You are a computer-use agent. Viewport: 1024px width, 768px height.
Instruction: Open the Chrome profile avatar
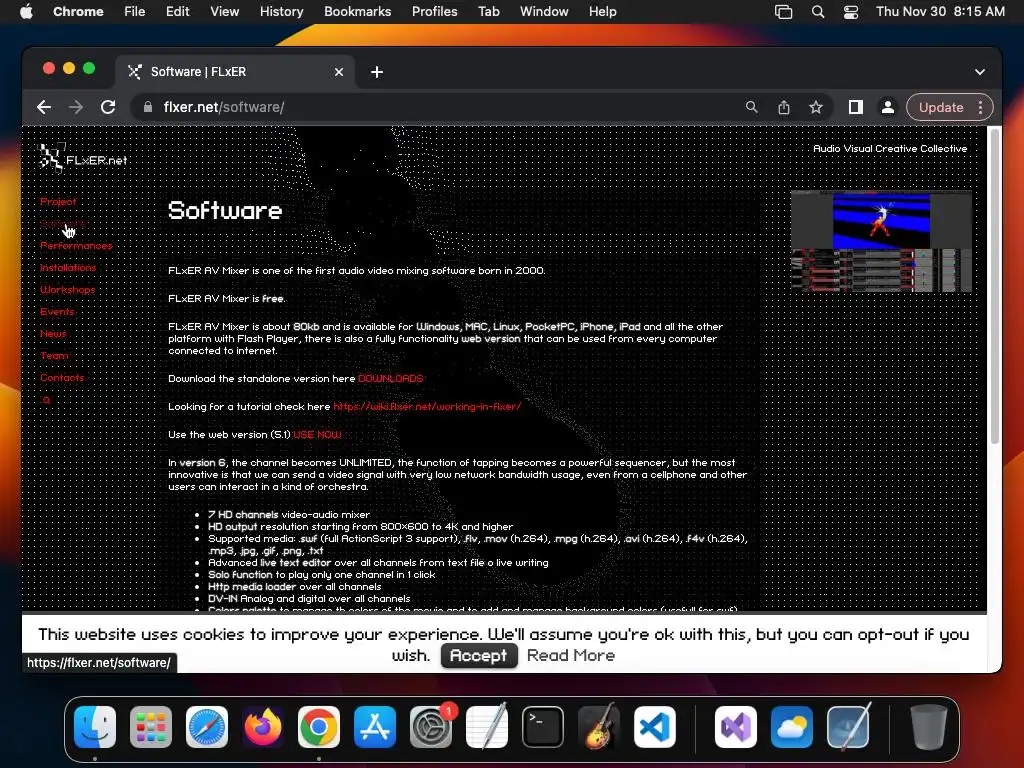pyautogui.click(x=888, y=107)
